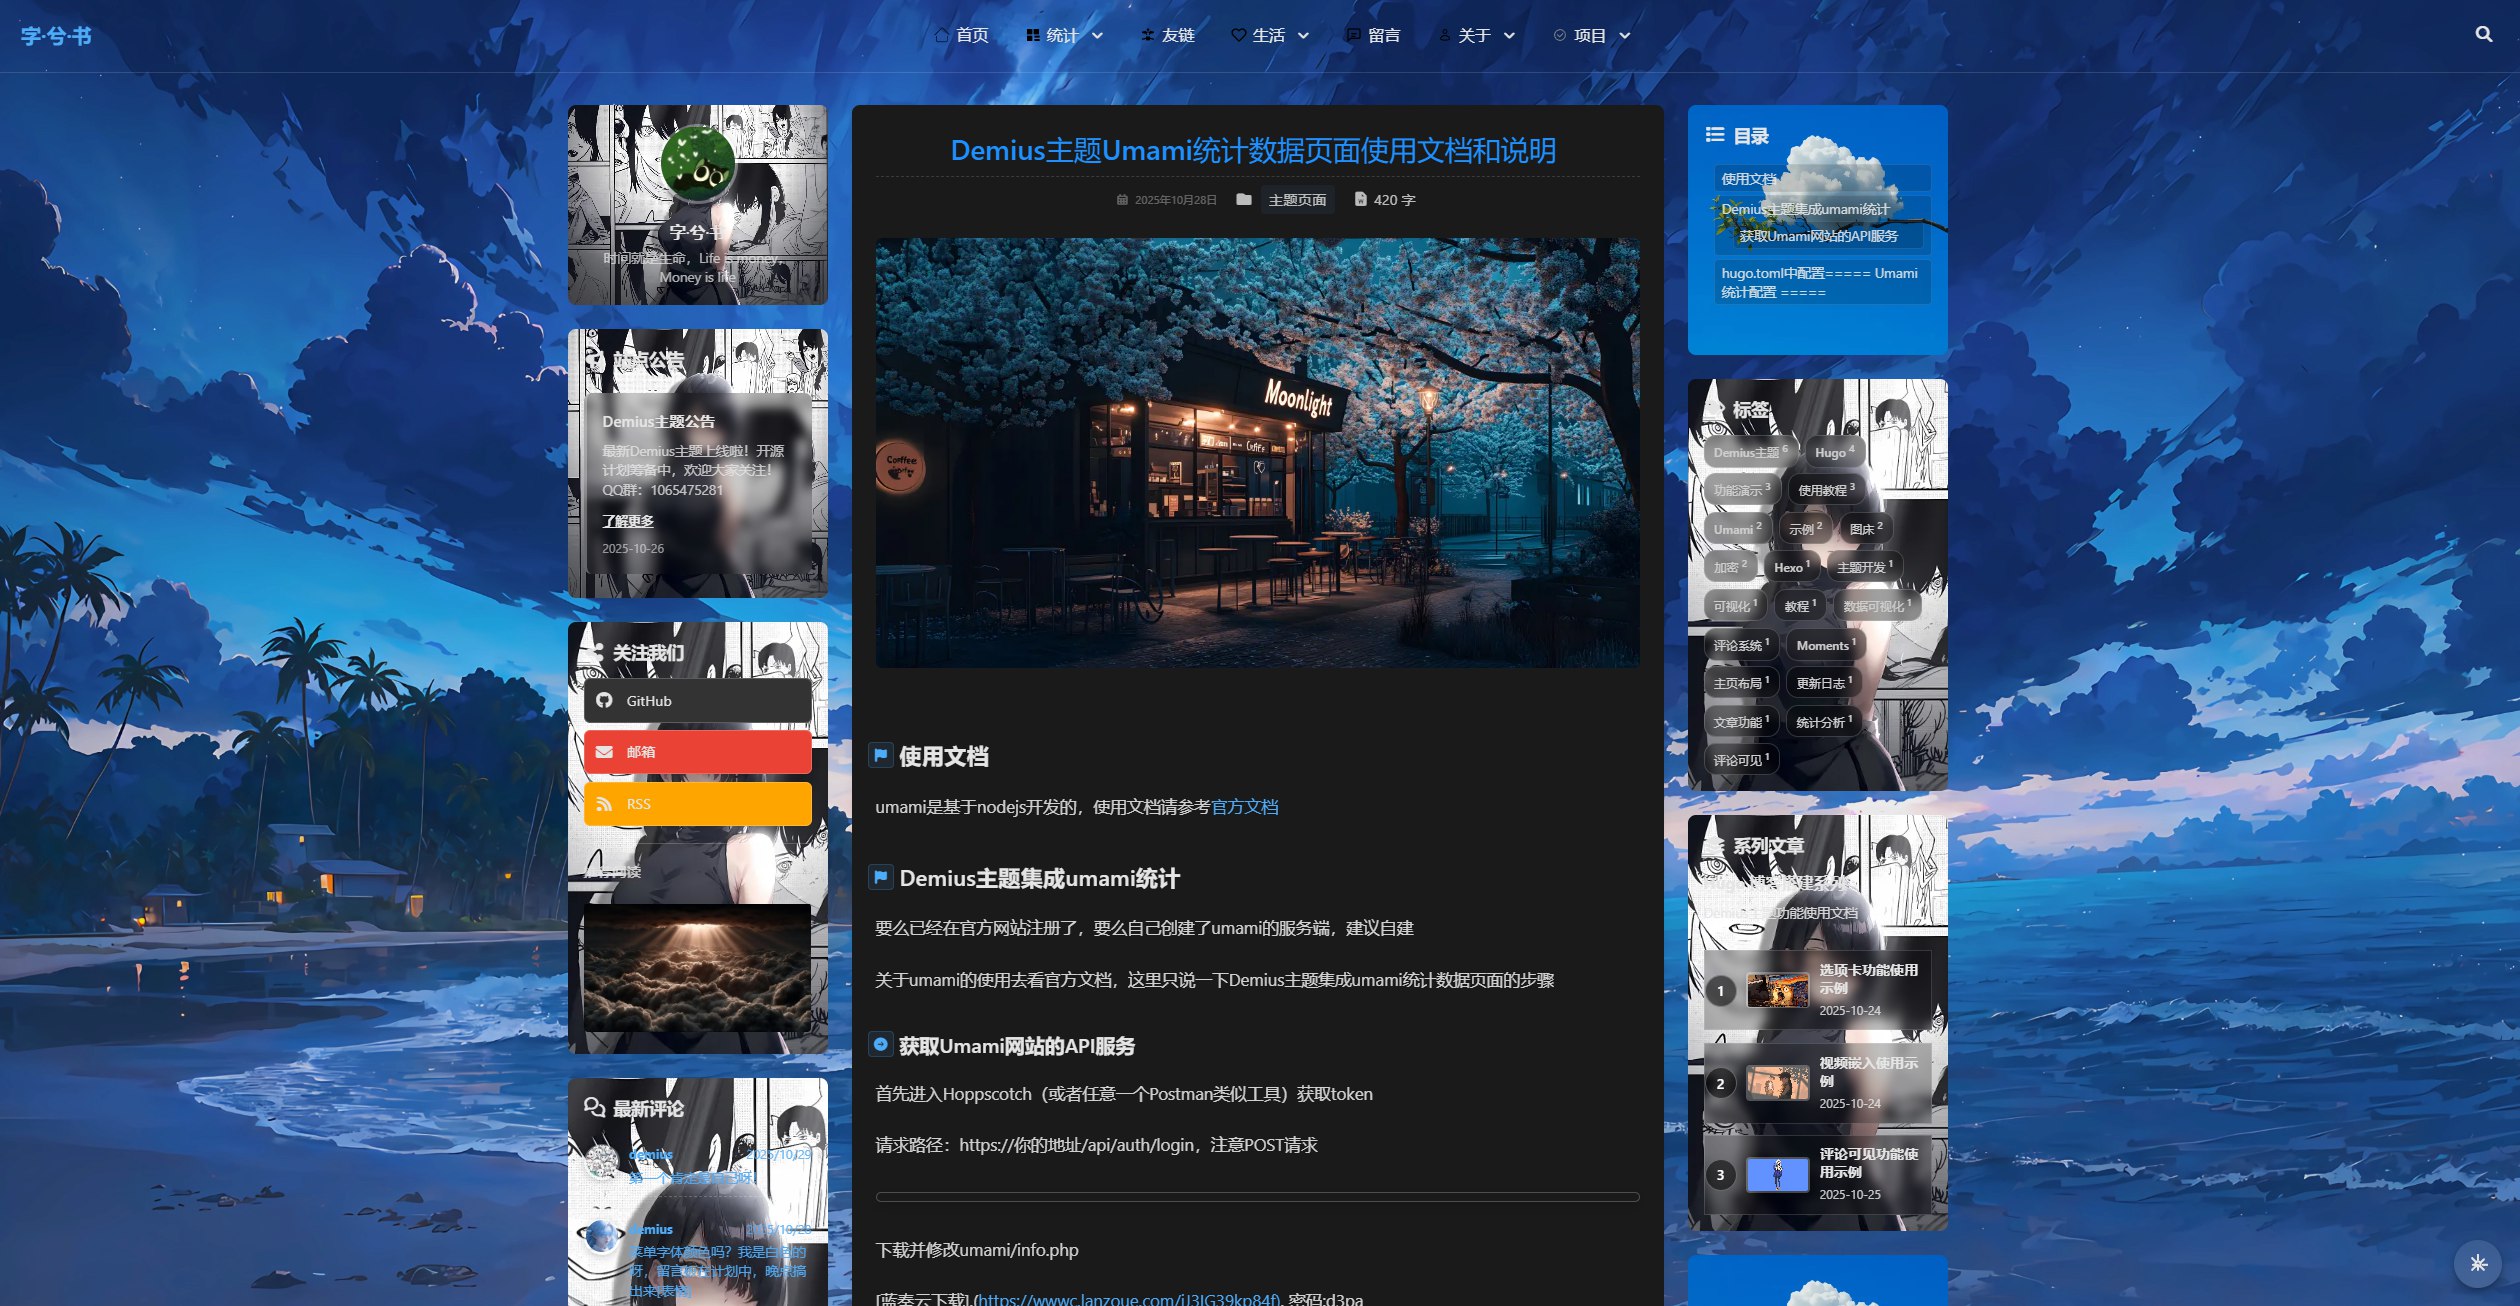
Task: Click the folder icon beside 主题页面 category
Action: [x=1243, y=200]
